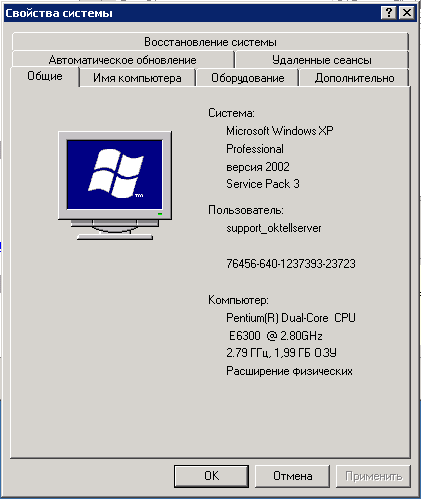
Task: Select the Общие tab
Action: [45, 76]
